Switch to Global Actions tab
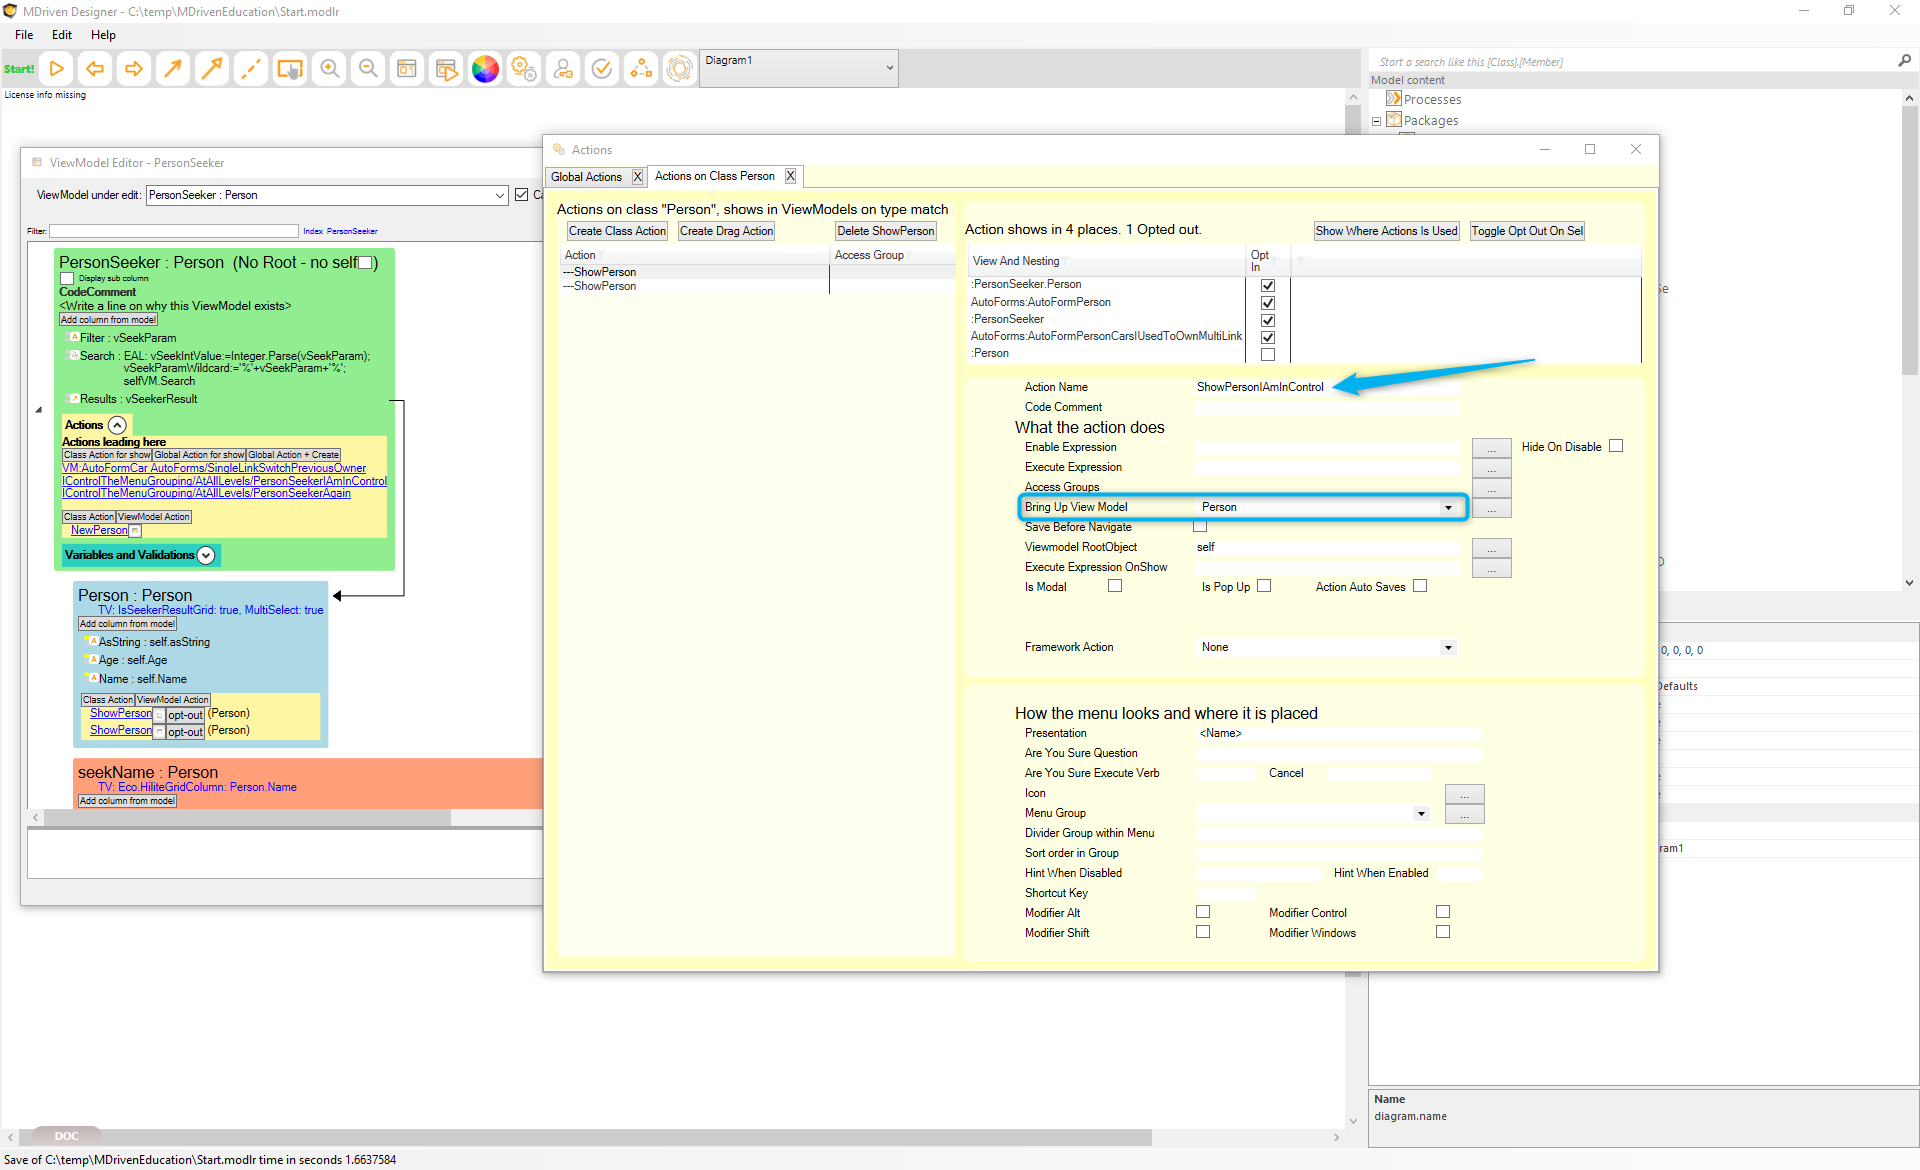Screen dimensions: 1920x1170 [587, 177]
